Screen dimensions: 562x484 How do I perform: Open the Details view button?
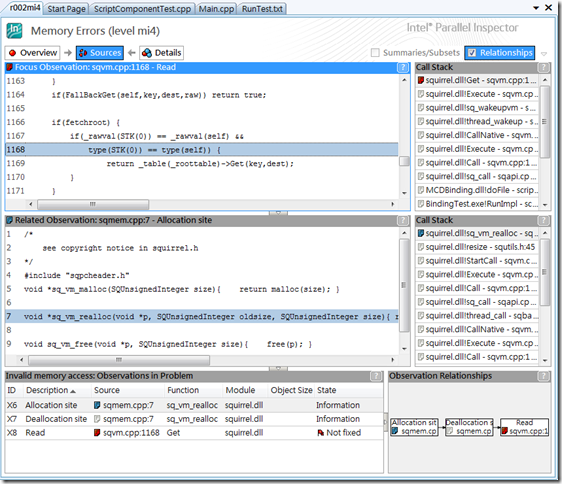[x=162, y=53]
